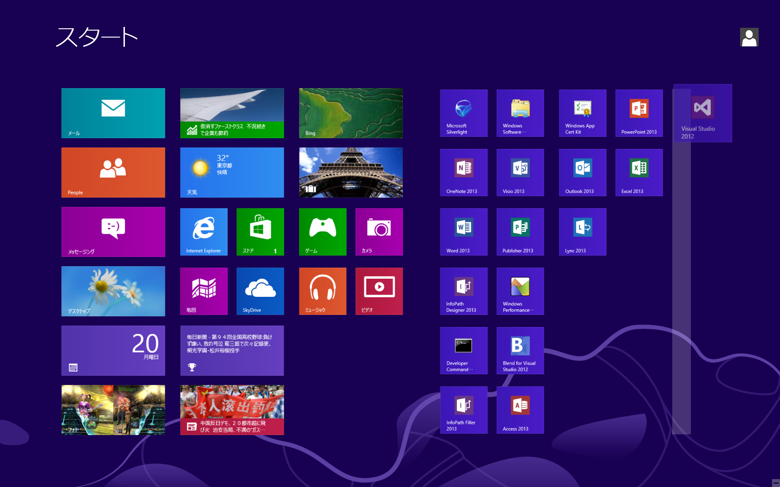Screen dimensions: 780x487
Task: Open Developer Command Prompt tile
Action: coord(464,351)
